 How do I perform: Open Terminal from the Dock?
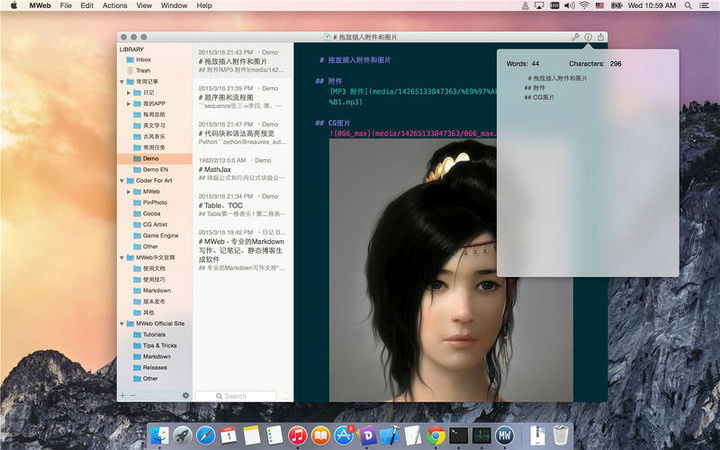click(x=459, y=435)
